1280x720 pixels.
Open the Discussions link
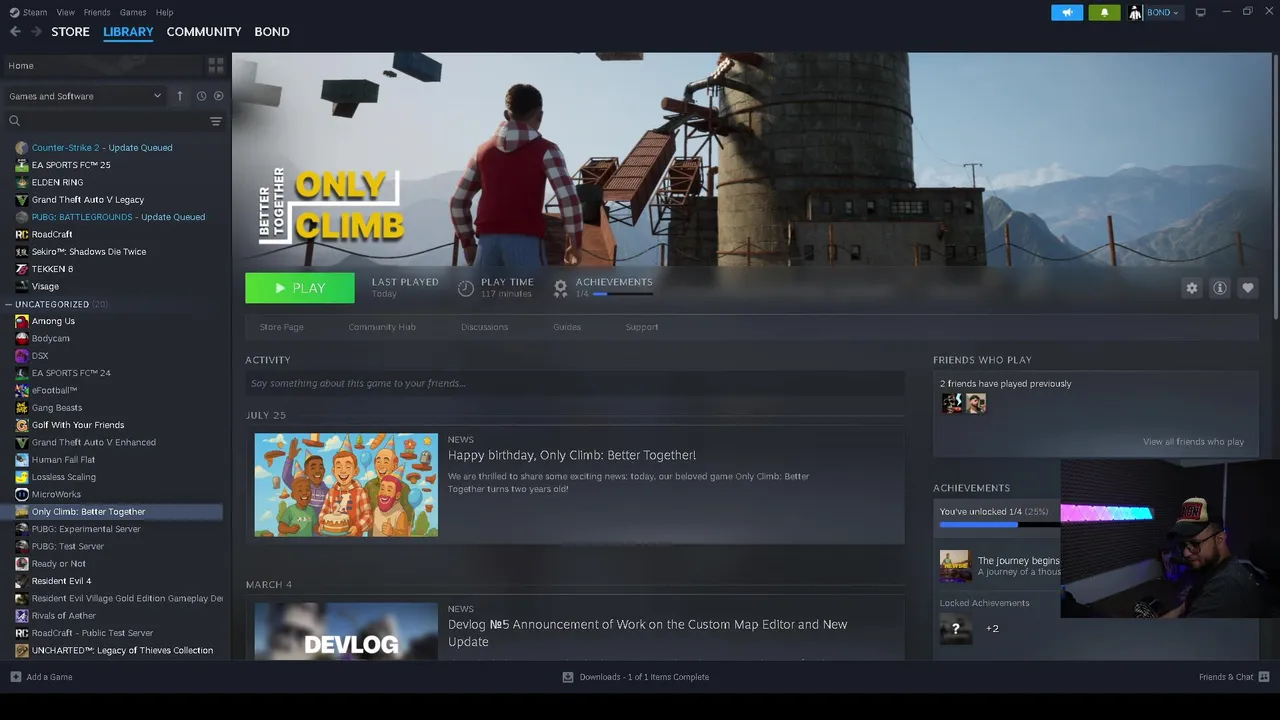485,327
